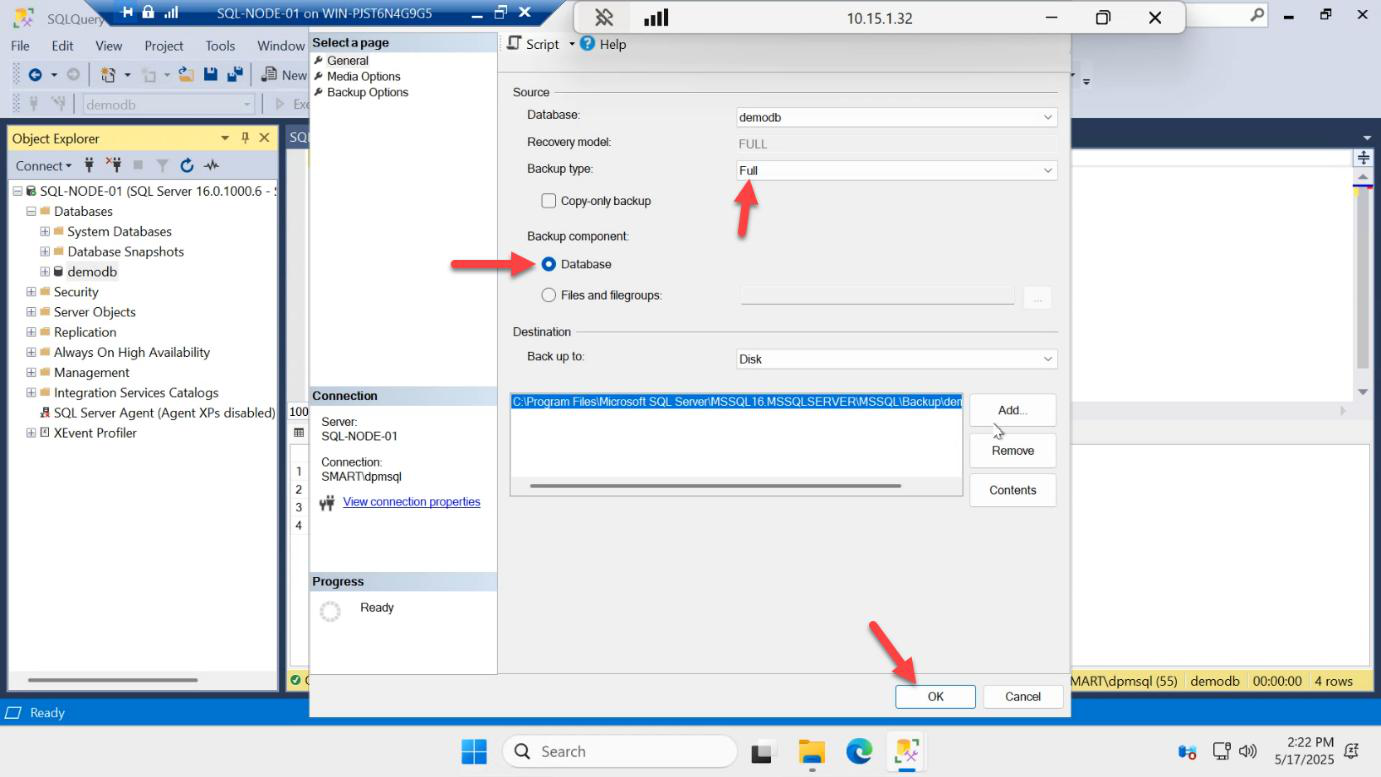
Task: Click the Save All icon in toolbar
Action: click(236, 75)
